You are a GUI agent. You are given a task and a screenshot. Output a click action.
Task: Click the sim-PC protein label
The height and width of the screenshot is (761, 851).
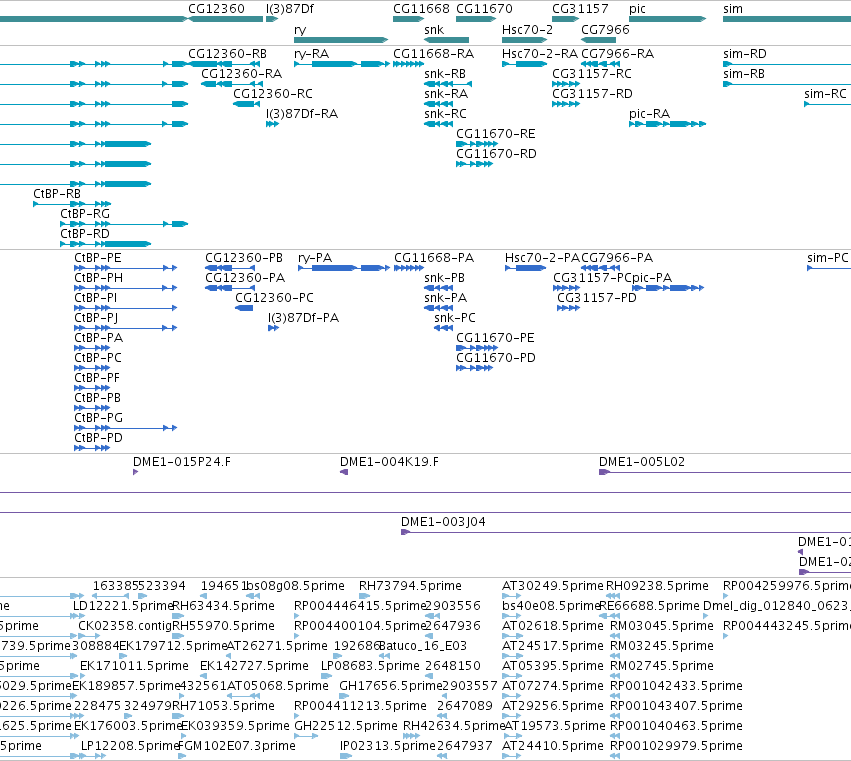point(828,258)
